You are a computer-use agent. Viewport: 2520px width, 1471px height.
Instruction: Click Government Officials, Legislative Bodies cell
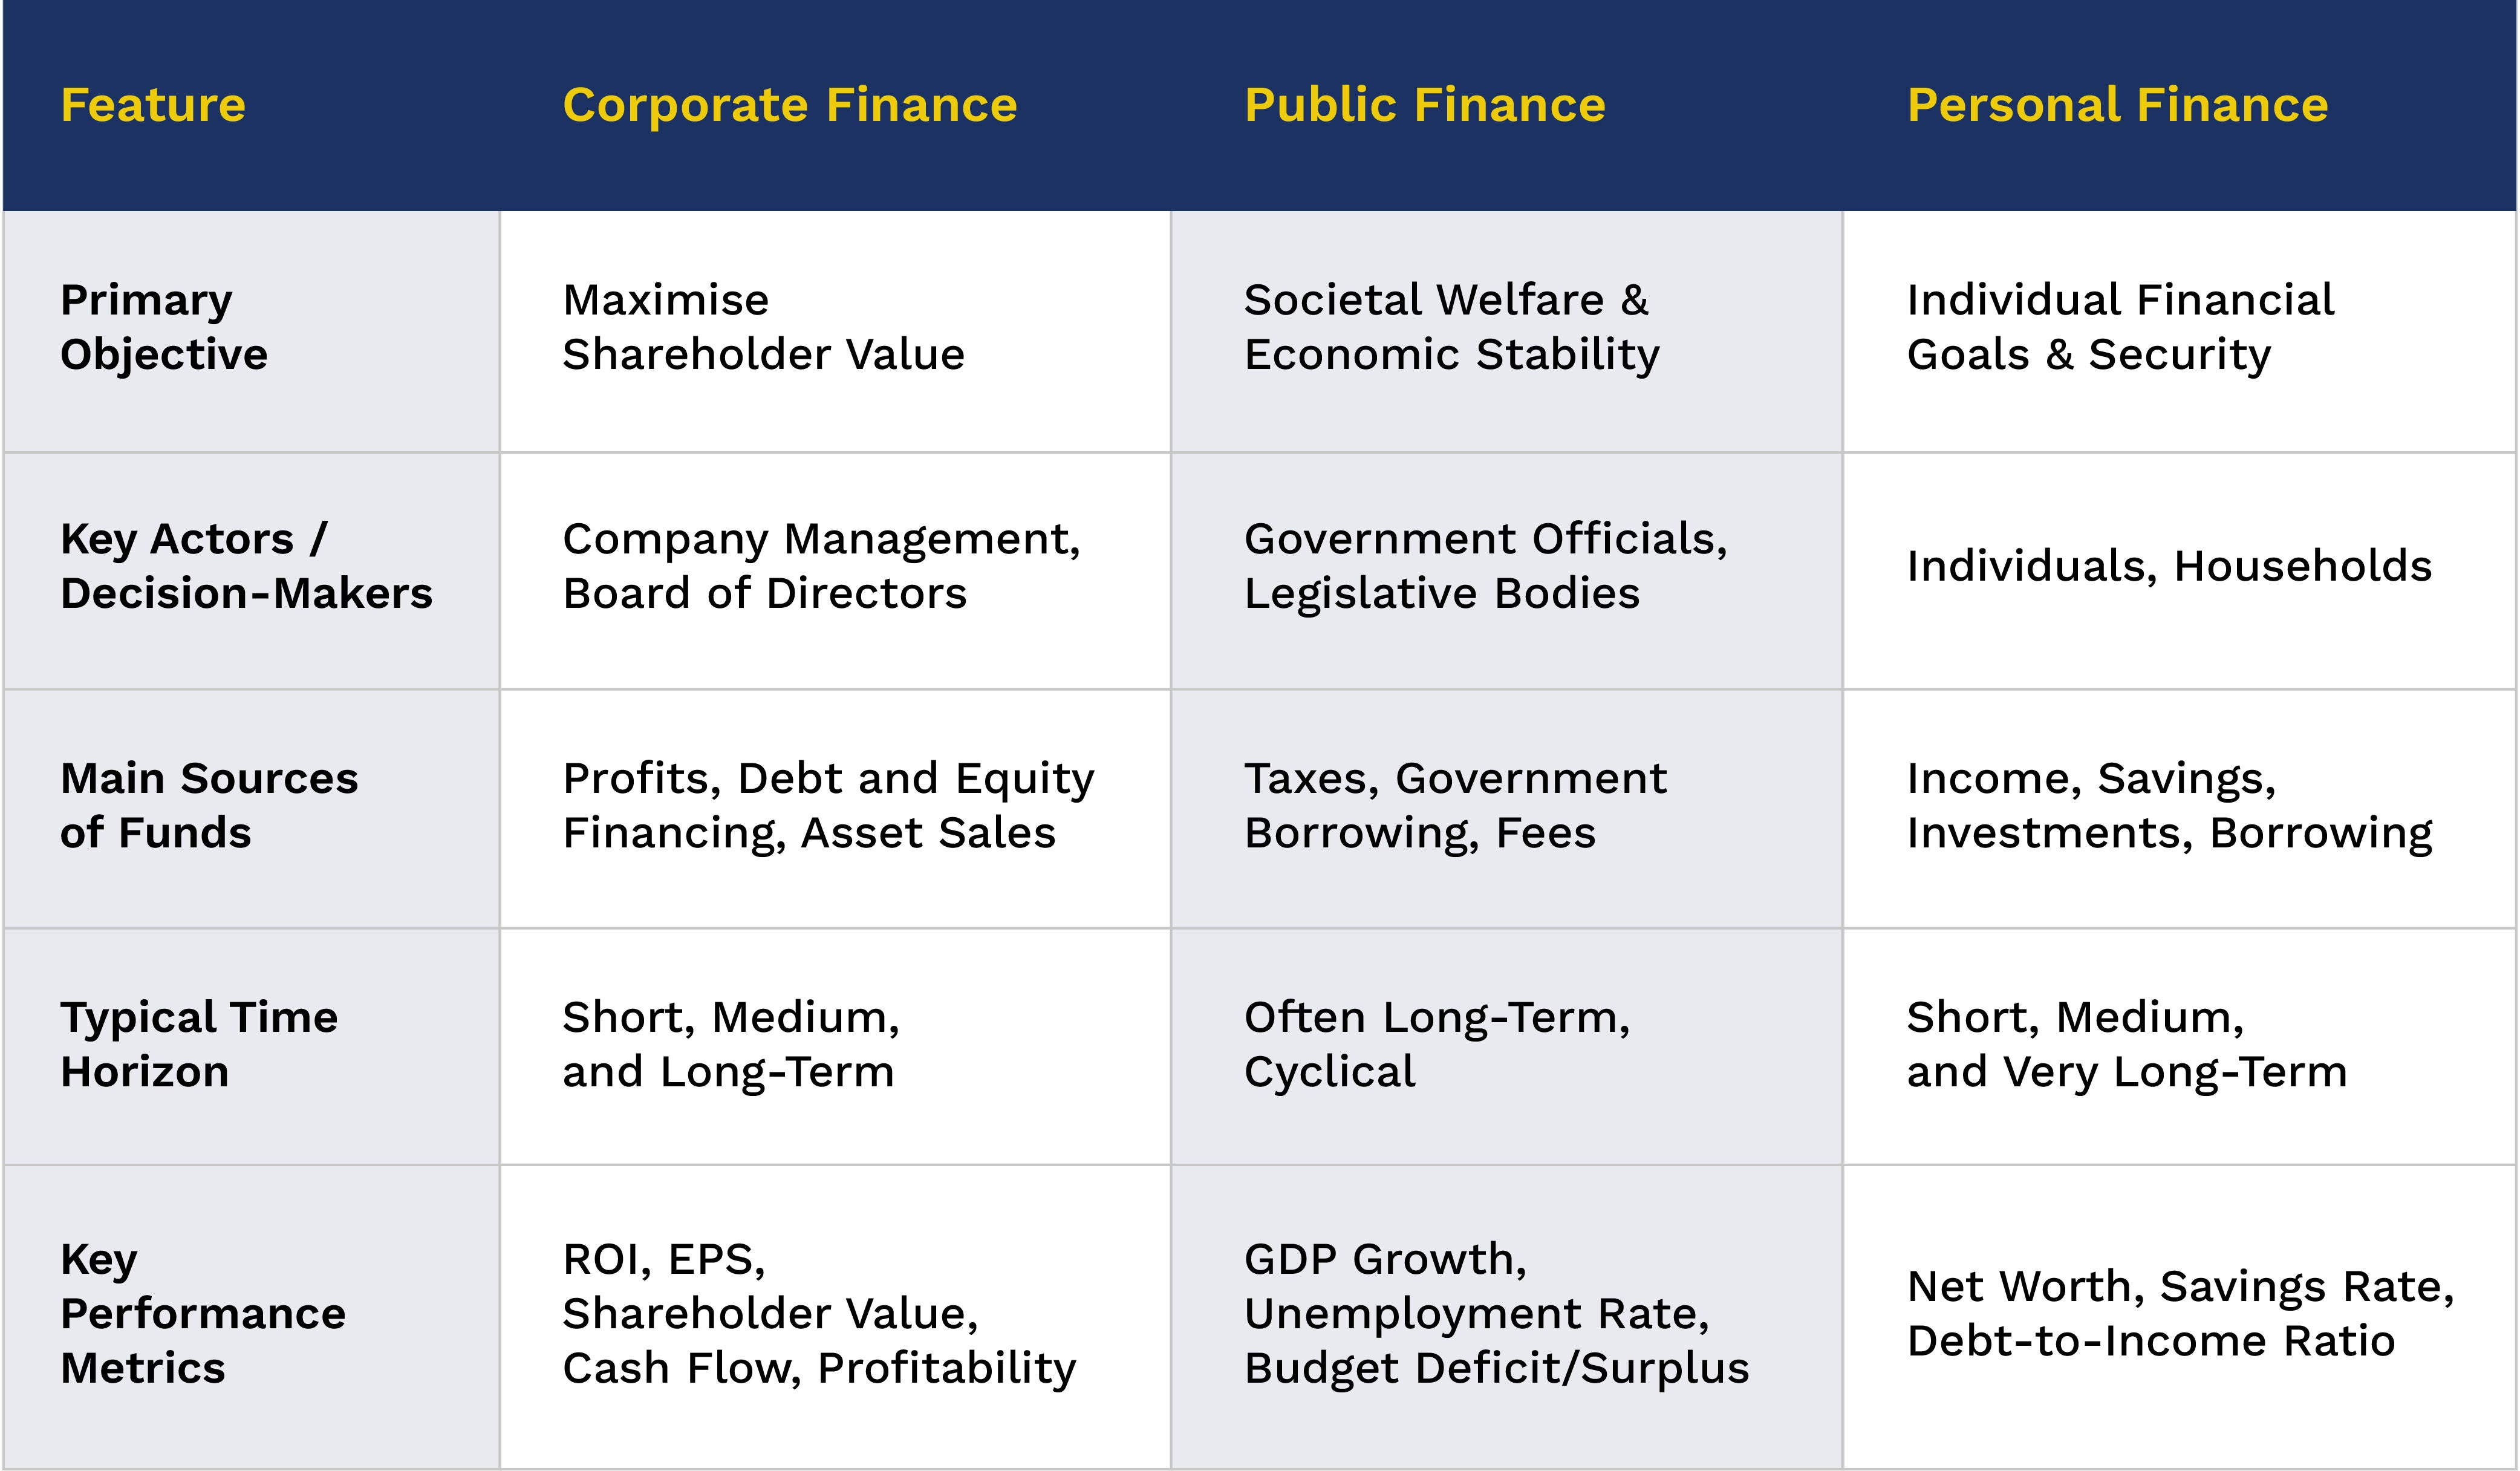click(1485, 566)
